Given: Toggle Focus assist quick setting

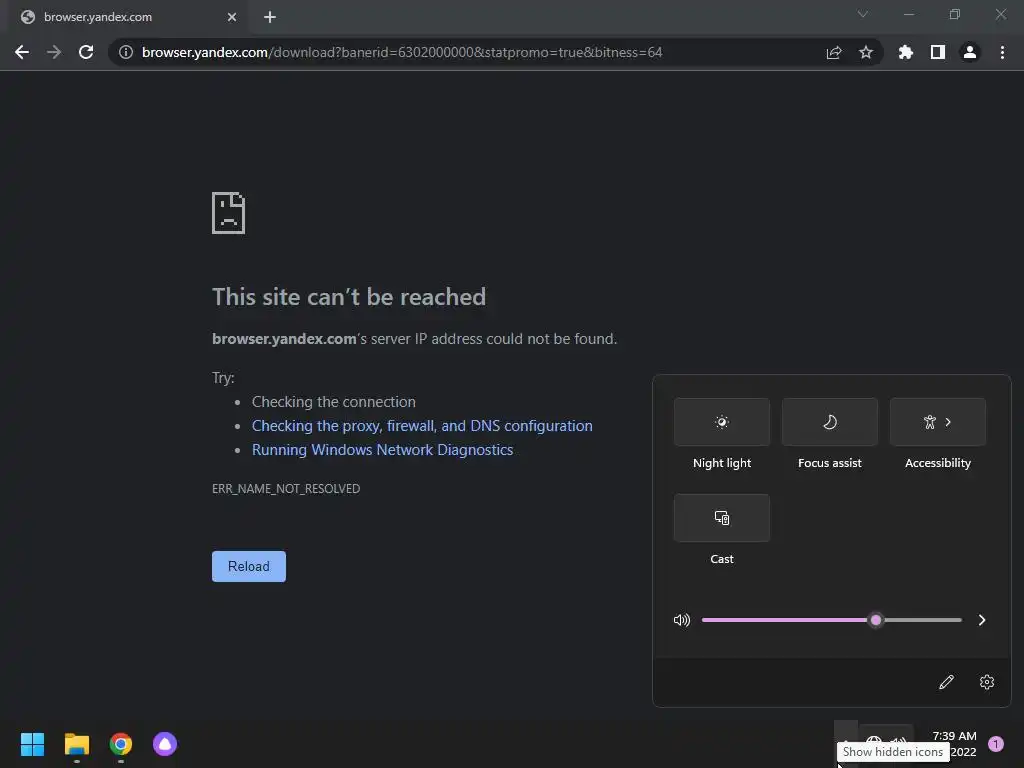Looking at the screenshot, I should [829, 422].
